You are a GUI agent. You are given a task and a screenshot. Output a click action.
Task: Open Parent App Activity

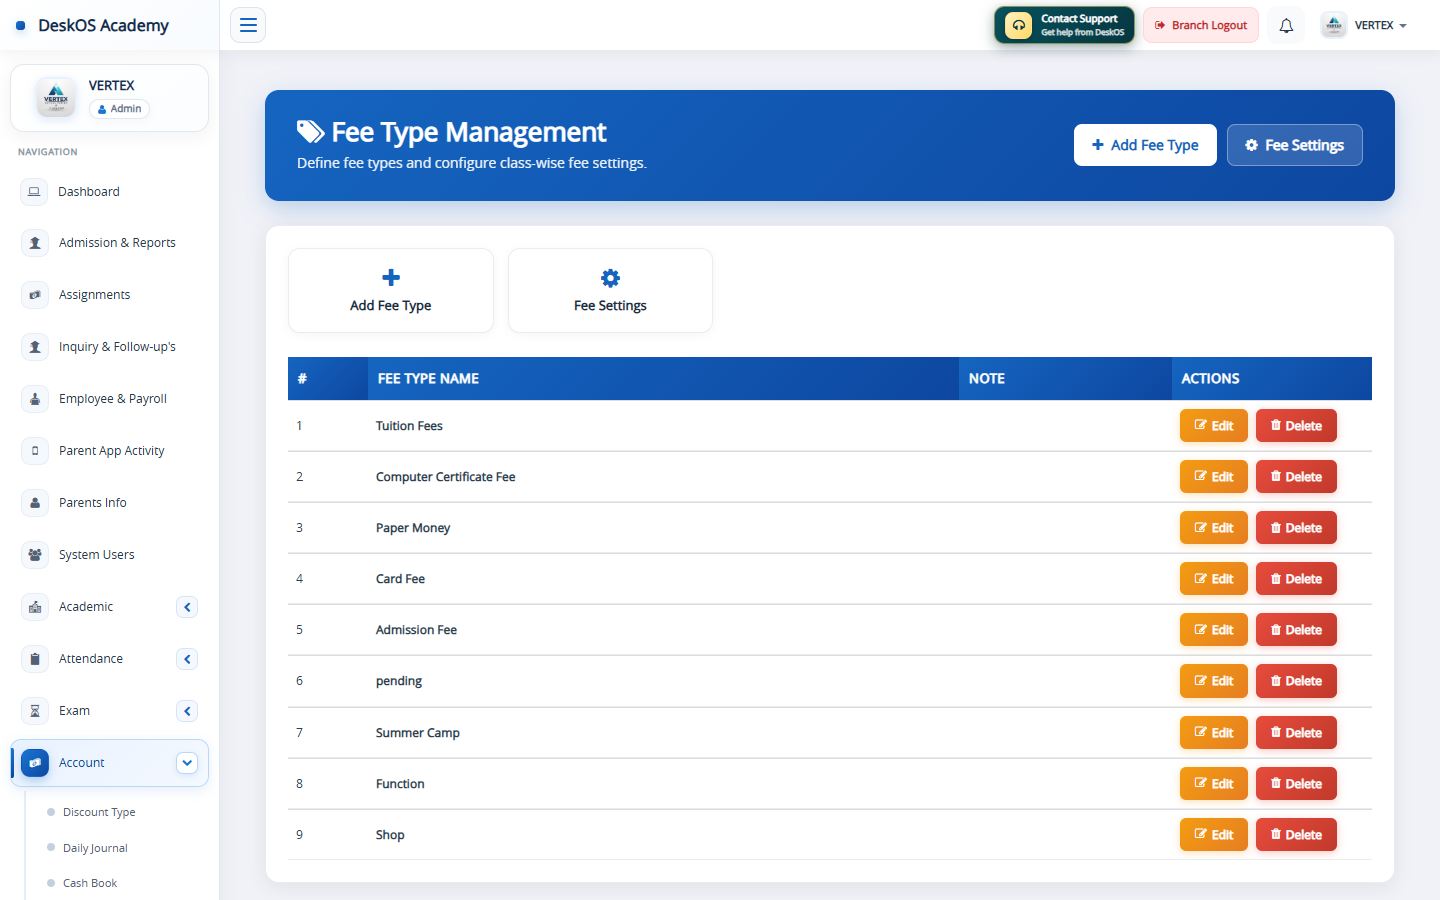pos(109,451)
